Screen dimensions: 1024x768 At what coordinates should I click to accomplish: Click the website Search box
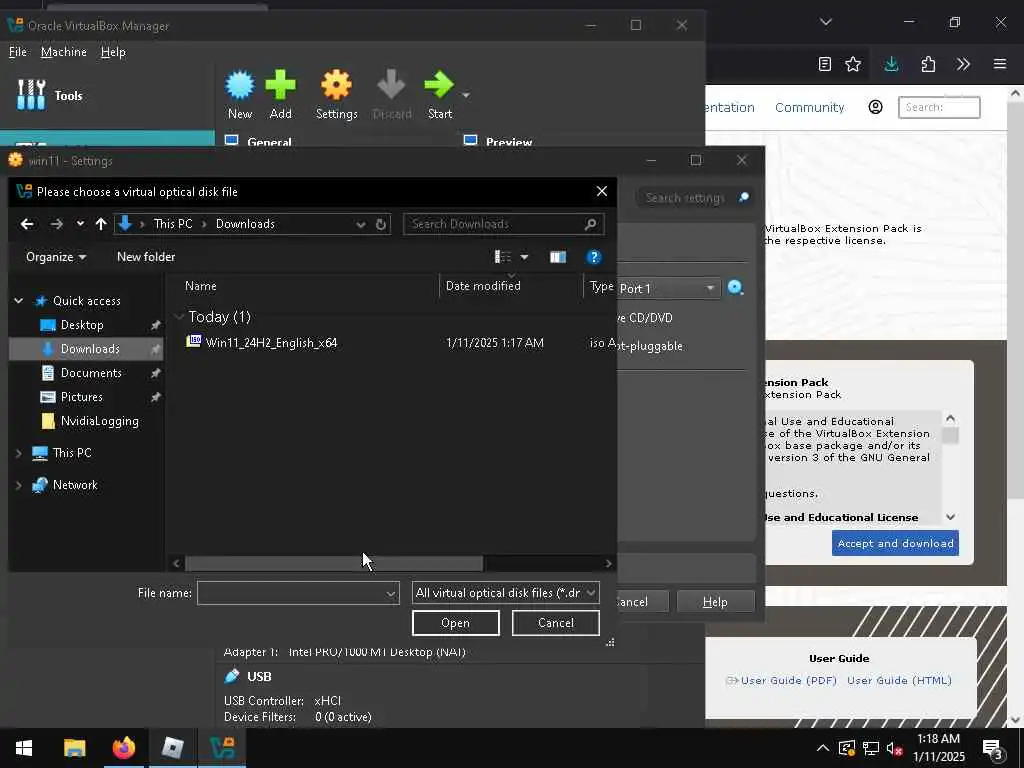tap(939, 107)
